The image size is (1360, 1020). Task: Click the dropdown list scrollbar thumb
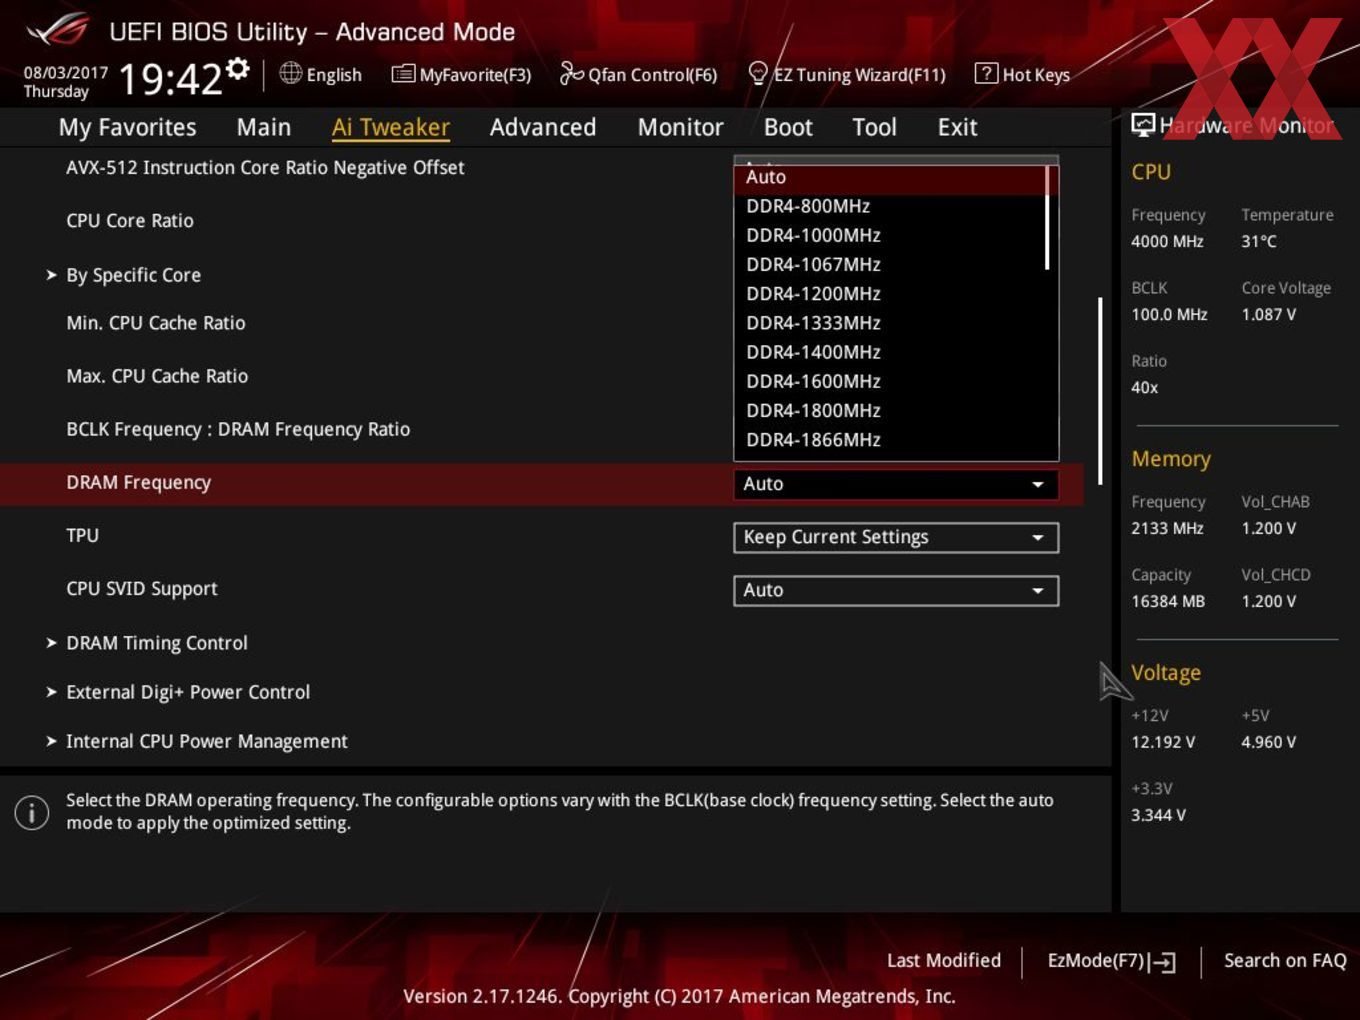(x=1047, y=217)
